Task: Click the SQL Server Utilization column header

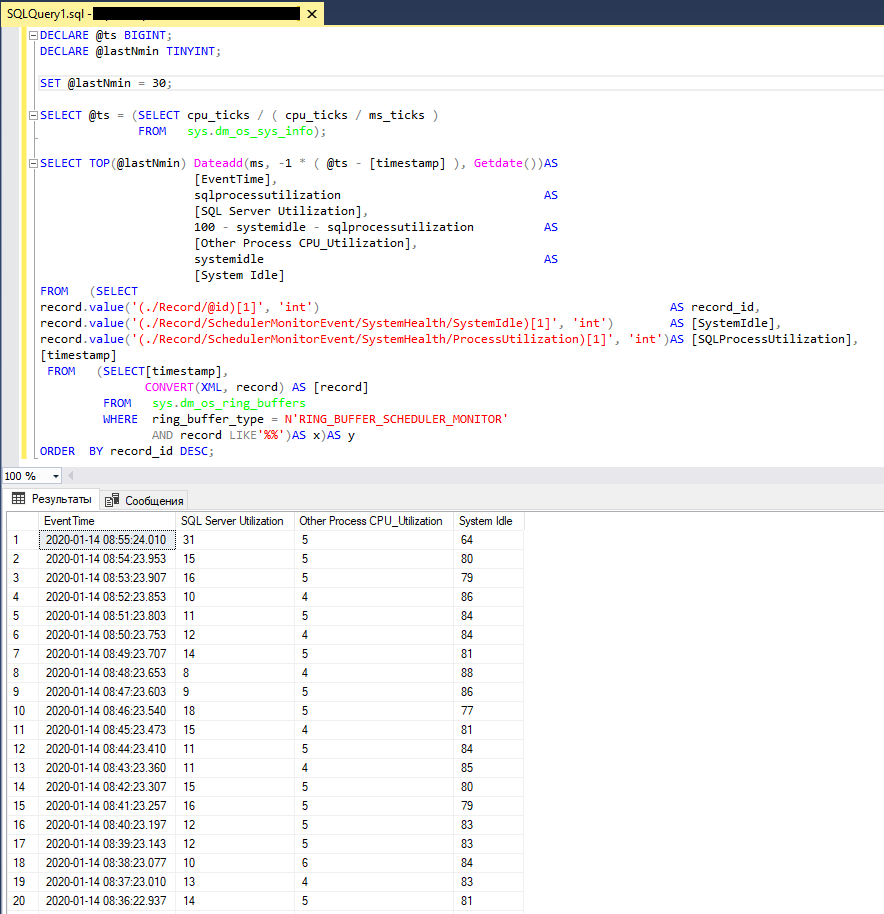Action: click(235, 521)
